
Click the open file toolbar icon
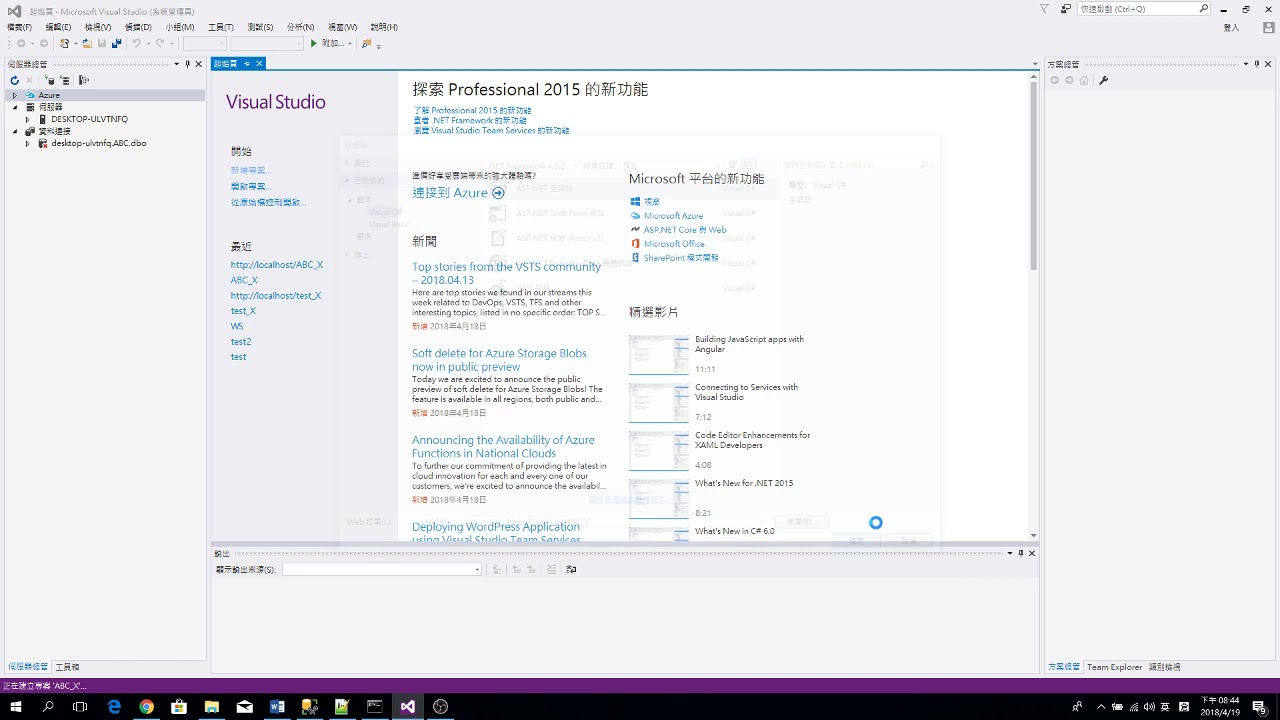pyautogui.click(x=87, y=43)
